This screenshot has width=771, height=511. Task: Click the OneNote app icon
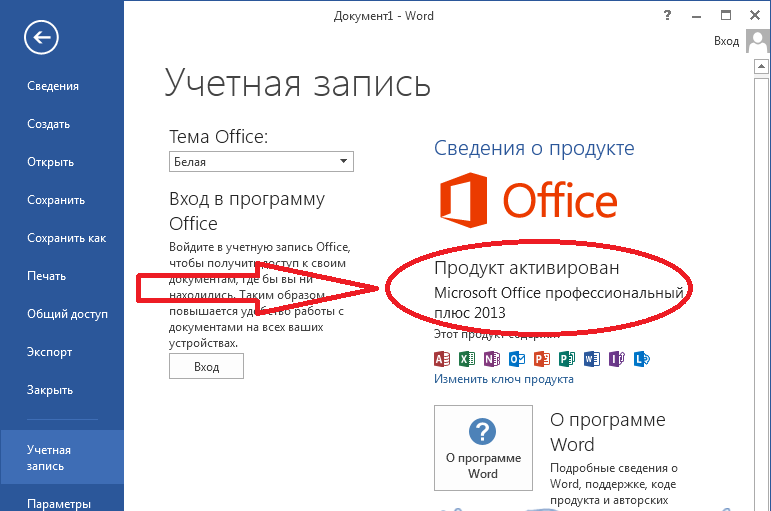[492, 359]
